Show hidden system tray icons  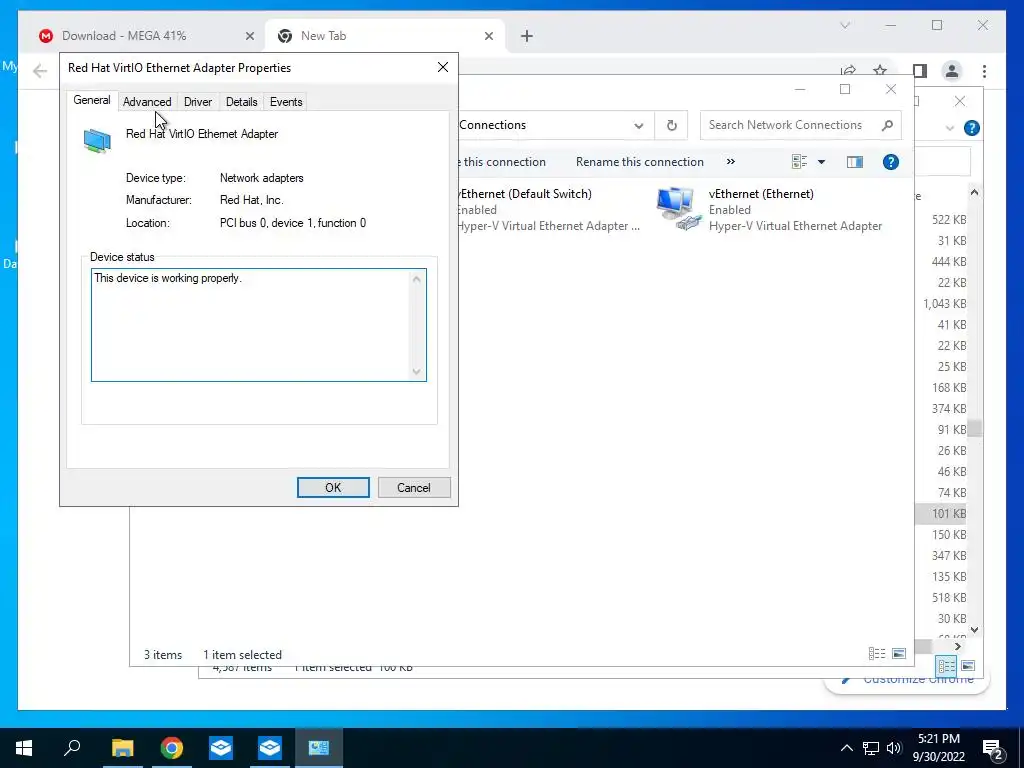tap(846, 748)
